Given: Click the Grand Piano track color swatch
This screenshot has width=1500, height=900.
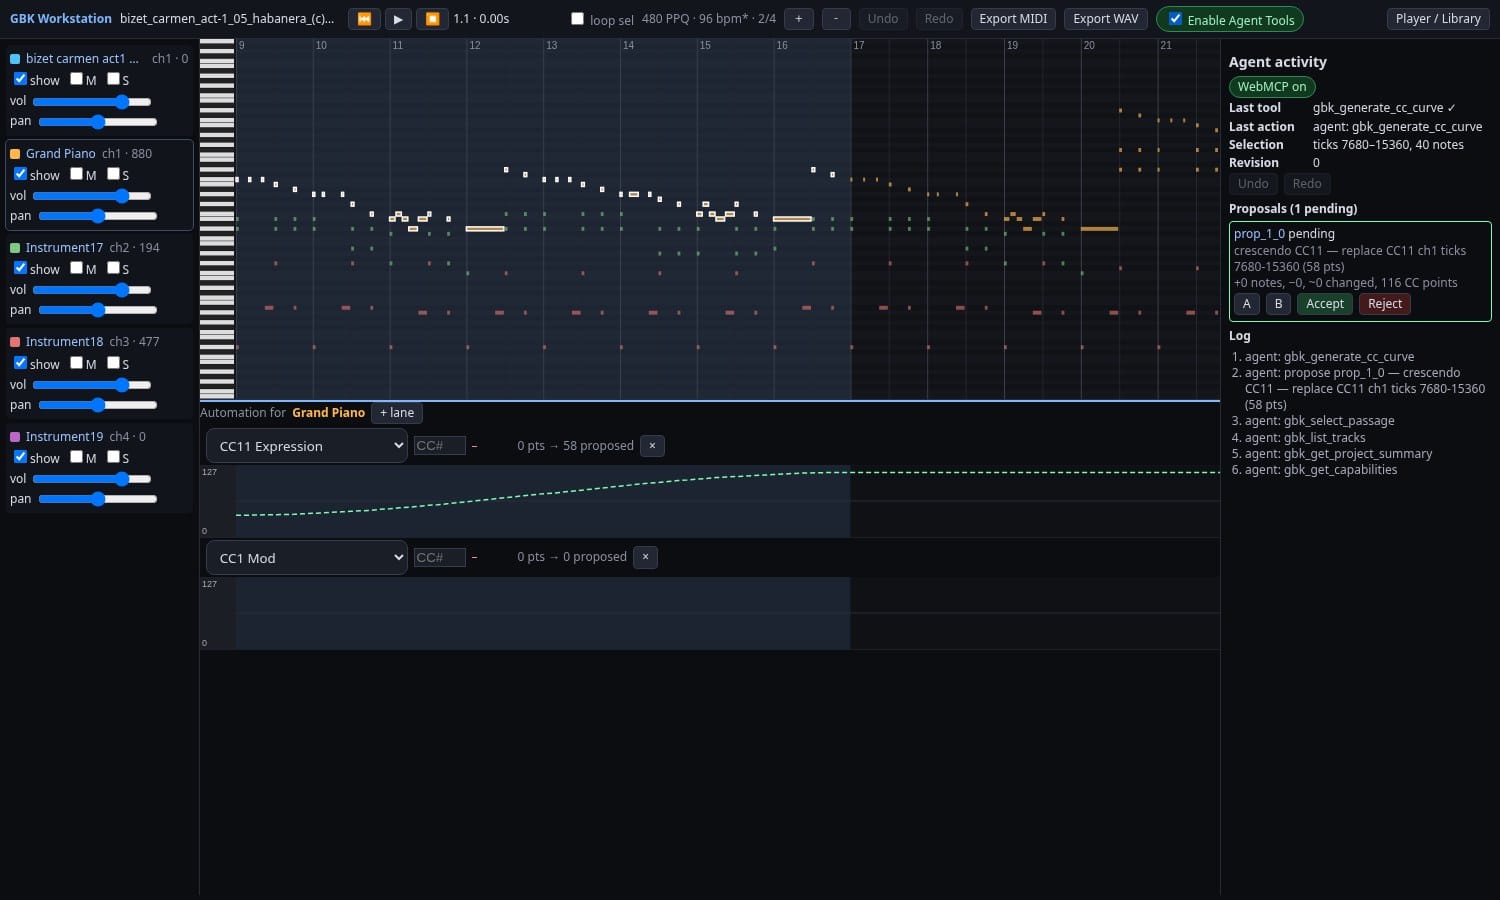Looking at the screenshot, I should click(15, 154).
